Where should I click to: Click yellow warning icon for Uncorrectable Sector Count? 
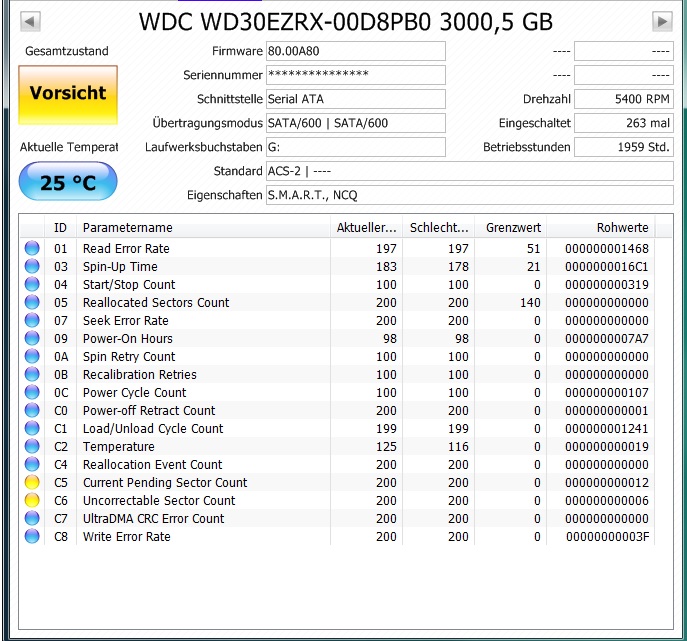pyautogui.click(x=32, y=500)
